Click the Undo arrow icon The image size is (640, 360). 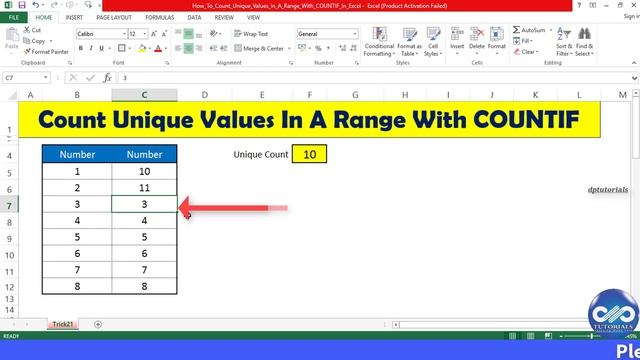tap(36, 5)
